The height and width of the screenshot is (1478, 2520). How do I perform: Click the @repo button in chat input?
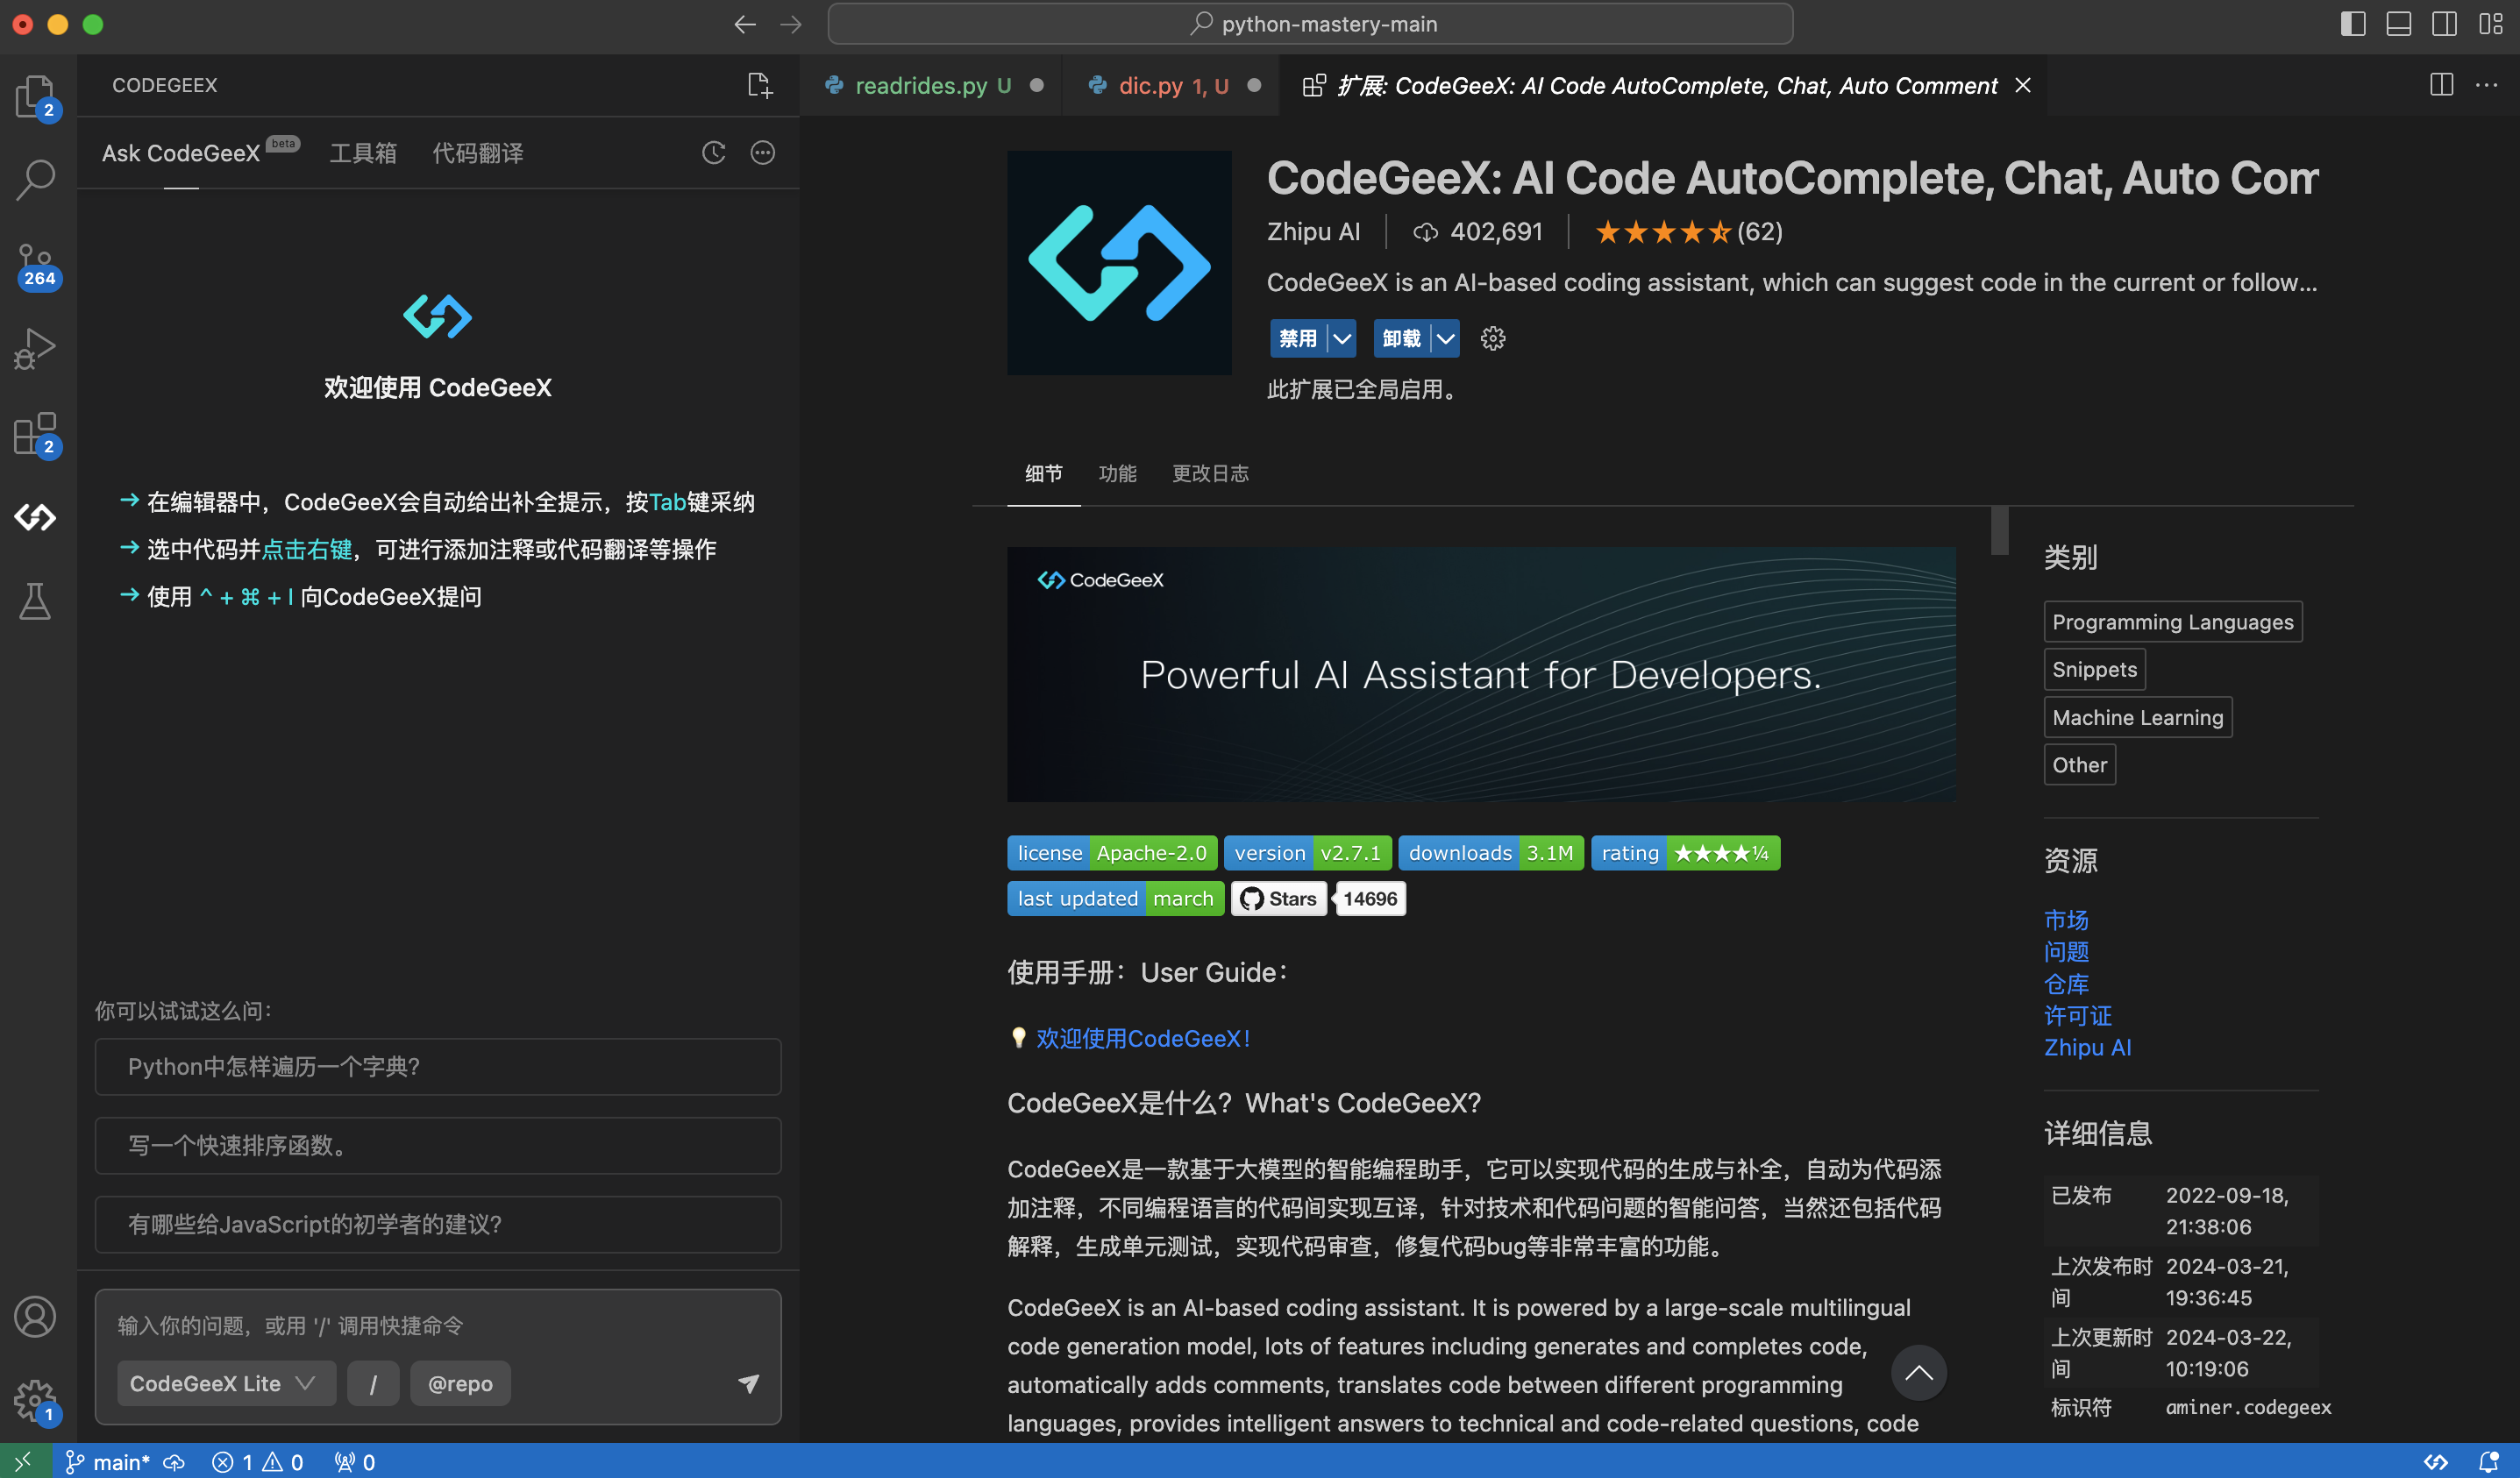click(460, 1383)
